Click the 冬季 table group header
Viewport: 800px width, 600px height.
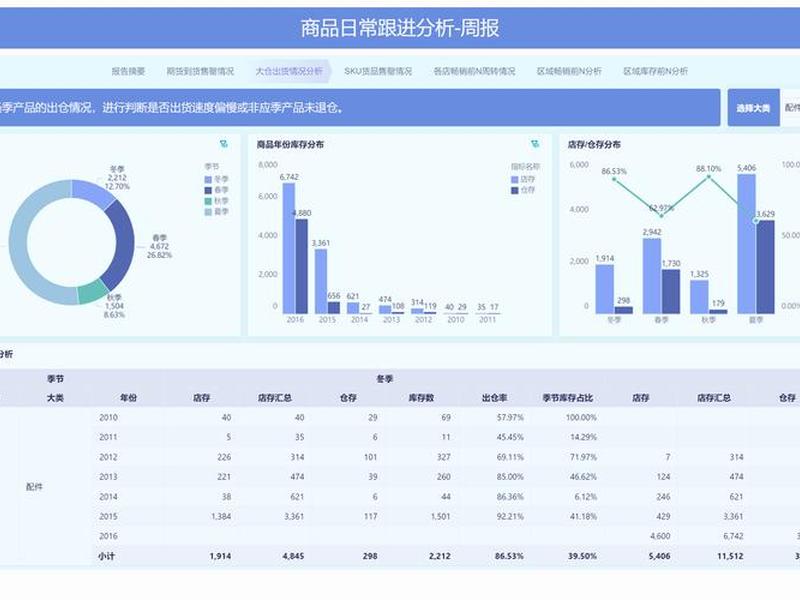pos(385,379)
